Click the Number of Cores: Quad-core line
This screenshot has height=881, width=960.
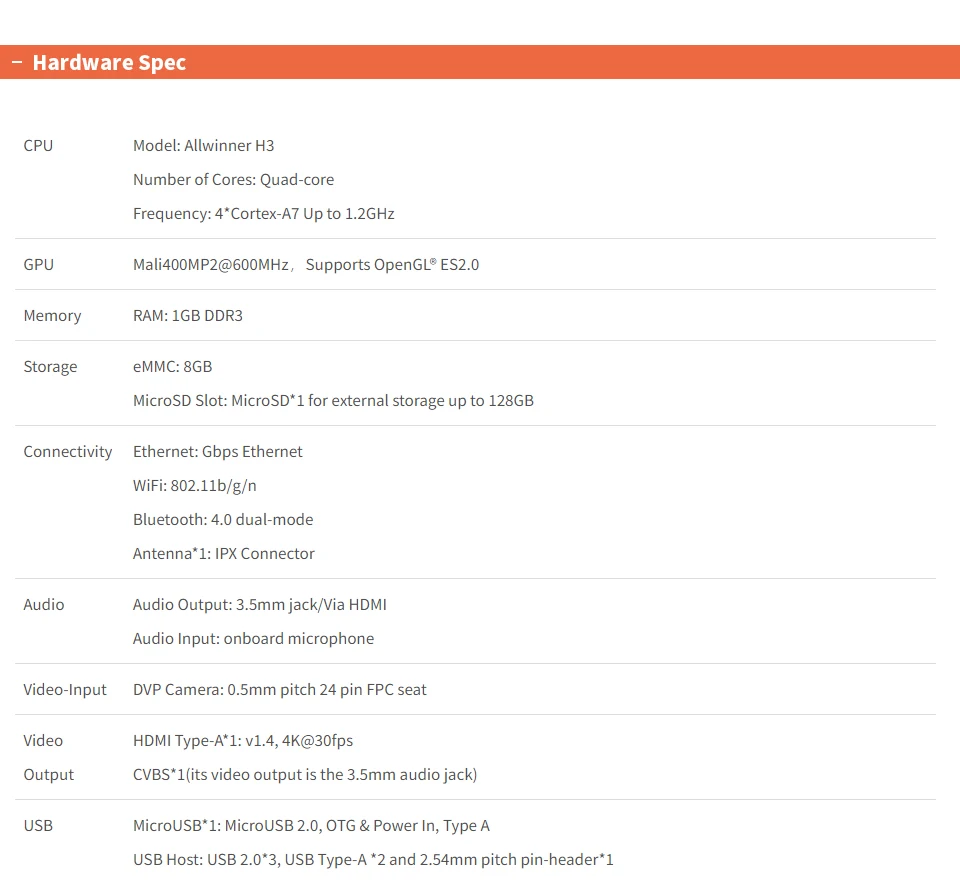[x=233, y=179]
